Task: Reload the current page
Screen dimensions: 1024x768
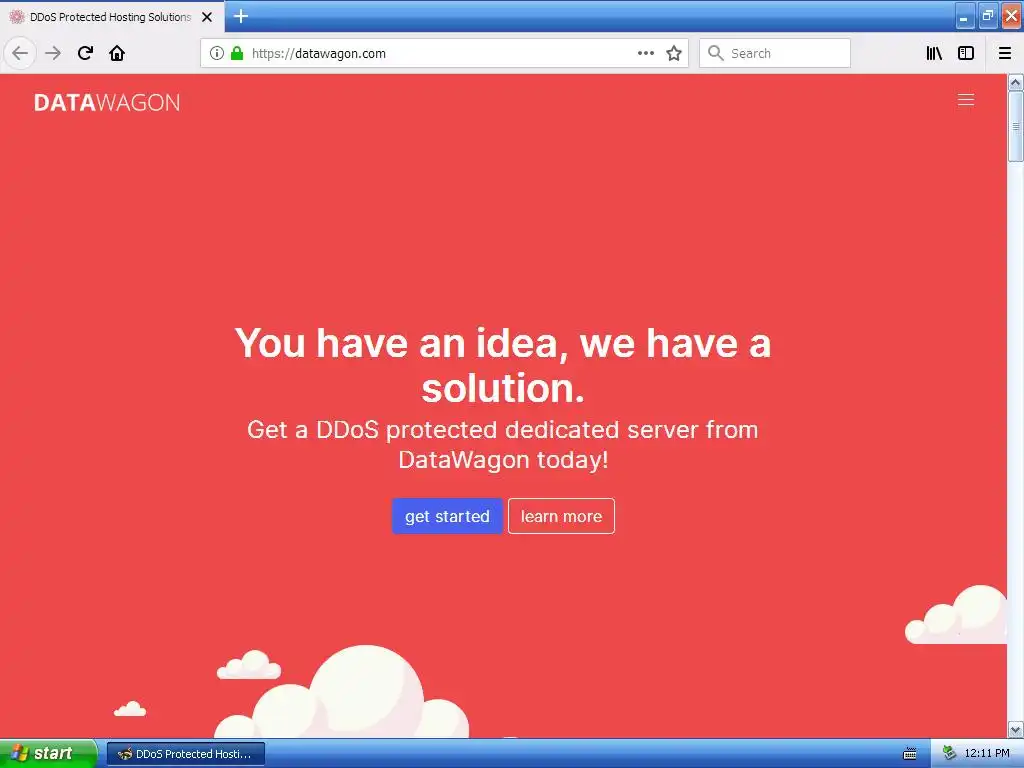Action: [85, 53]
